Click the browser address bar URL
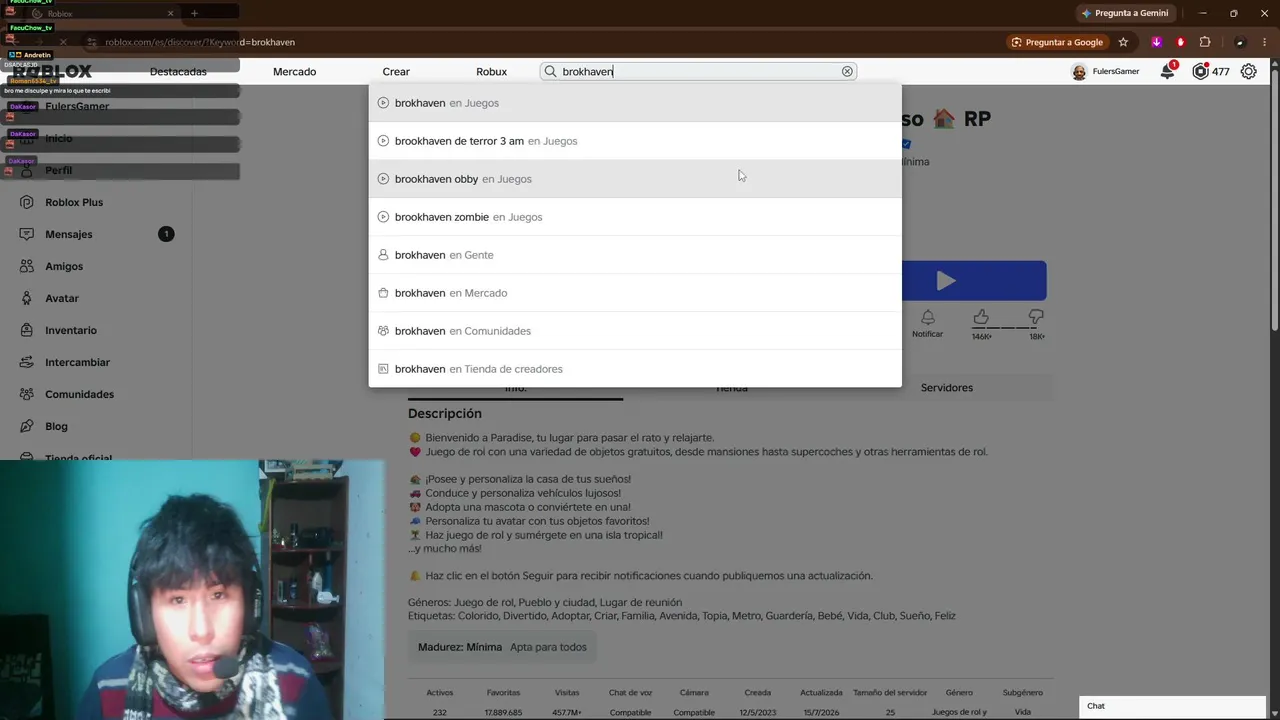1280x720 pixels. (200, 42)
